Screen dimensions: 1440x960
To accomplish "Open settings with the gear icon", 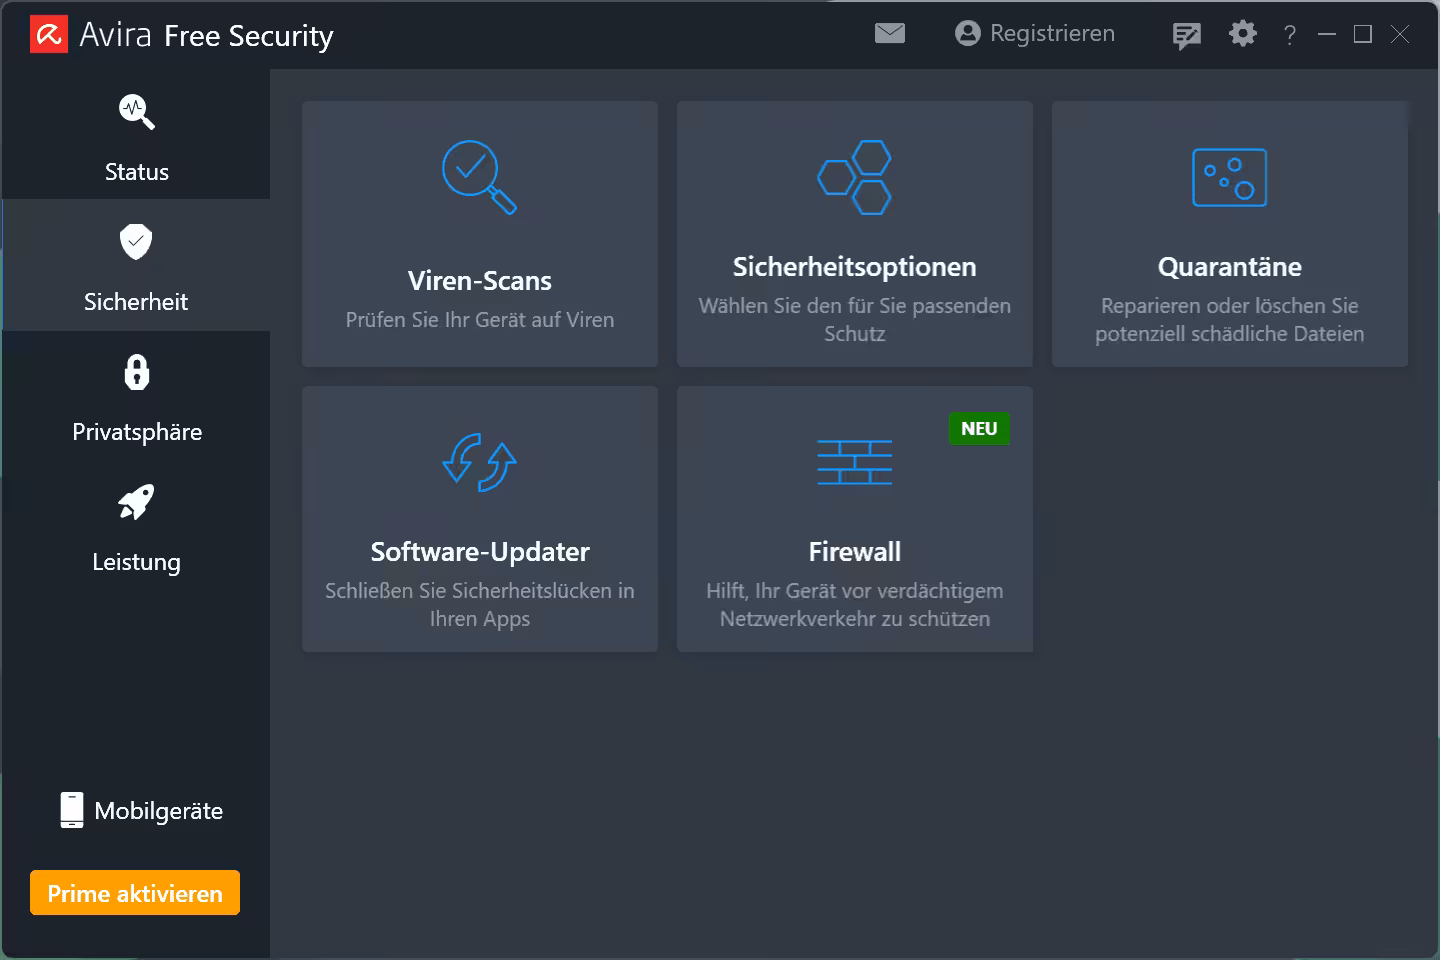I will (1242, 33).
